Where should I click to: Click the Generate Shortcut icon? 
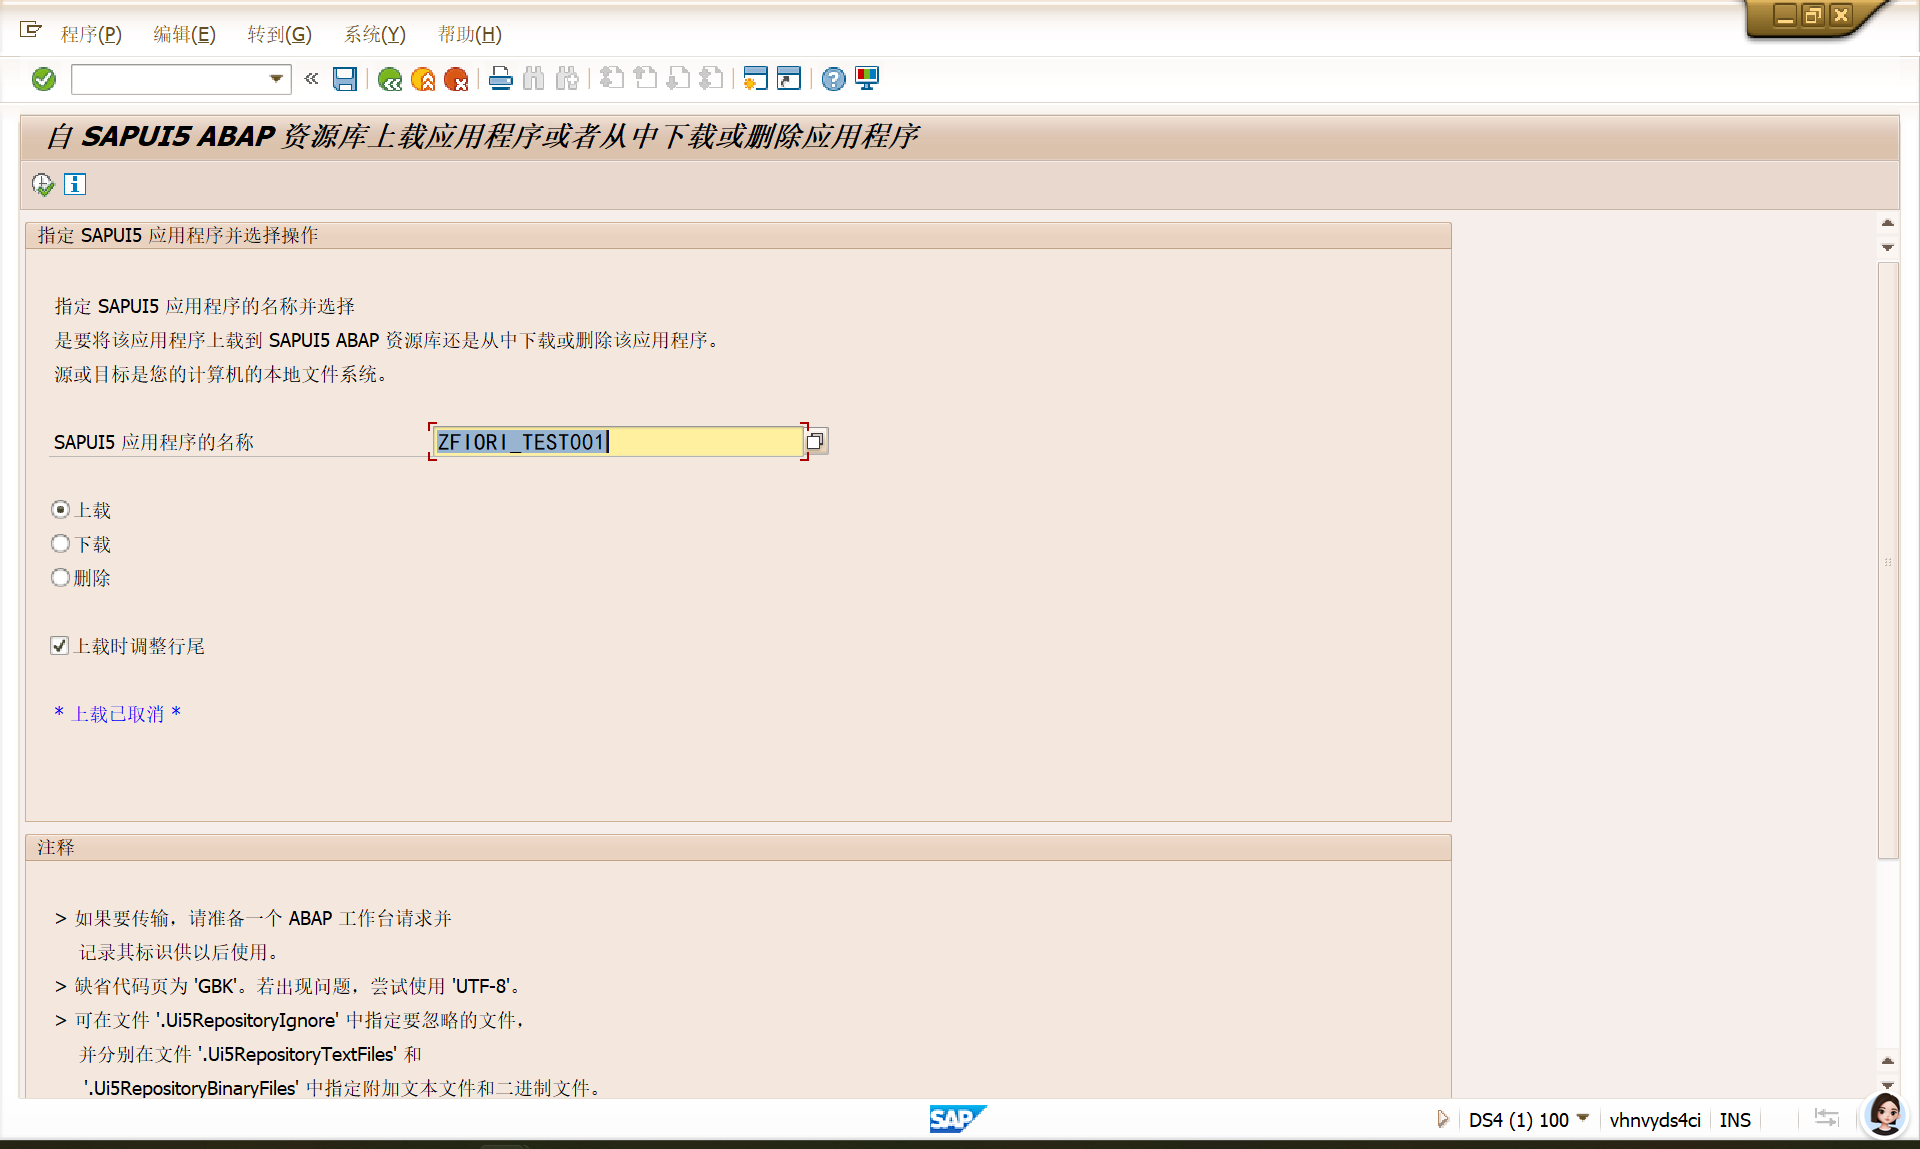[x=789, y=79]
